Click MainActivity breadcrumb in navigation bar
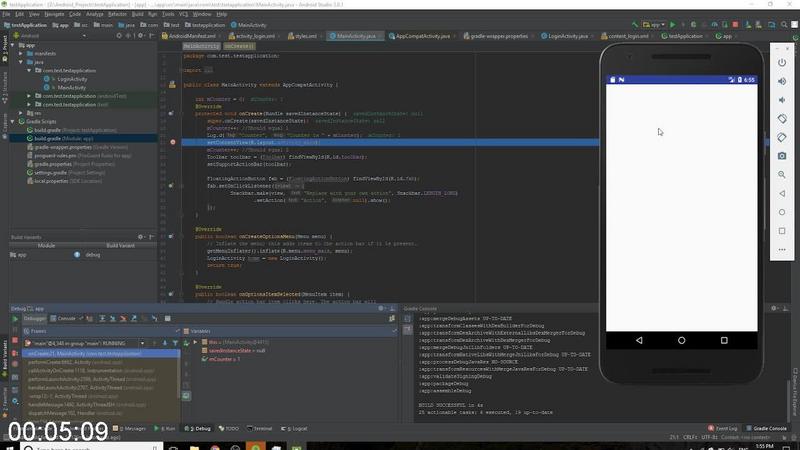800x450 pixels. [248, 25]
